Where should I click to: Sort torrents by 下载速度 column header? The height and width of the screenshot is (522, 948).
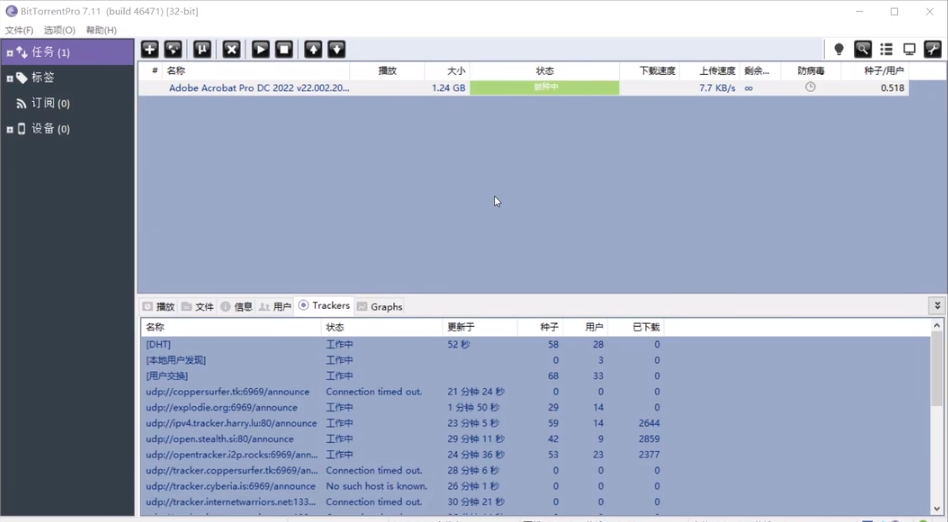(x=650, y=71)
